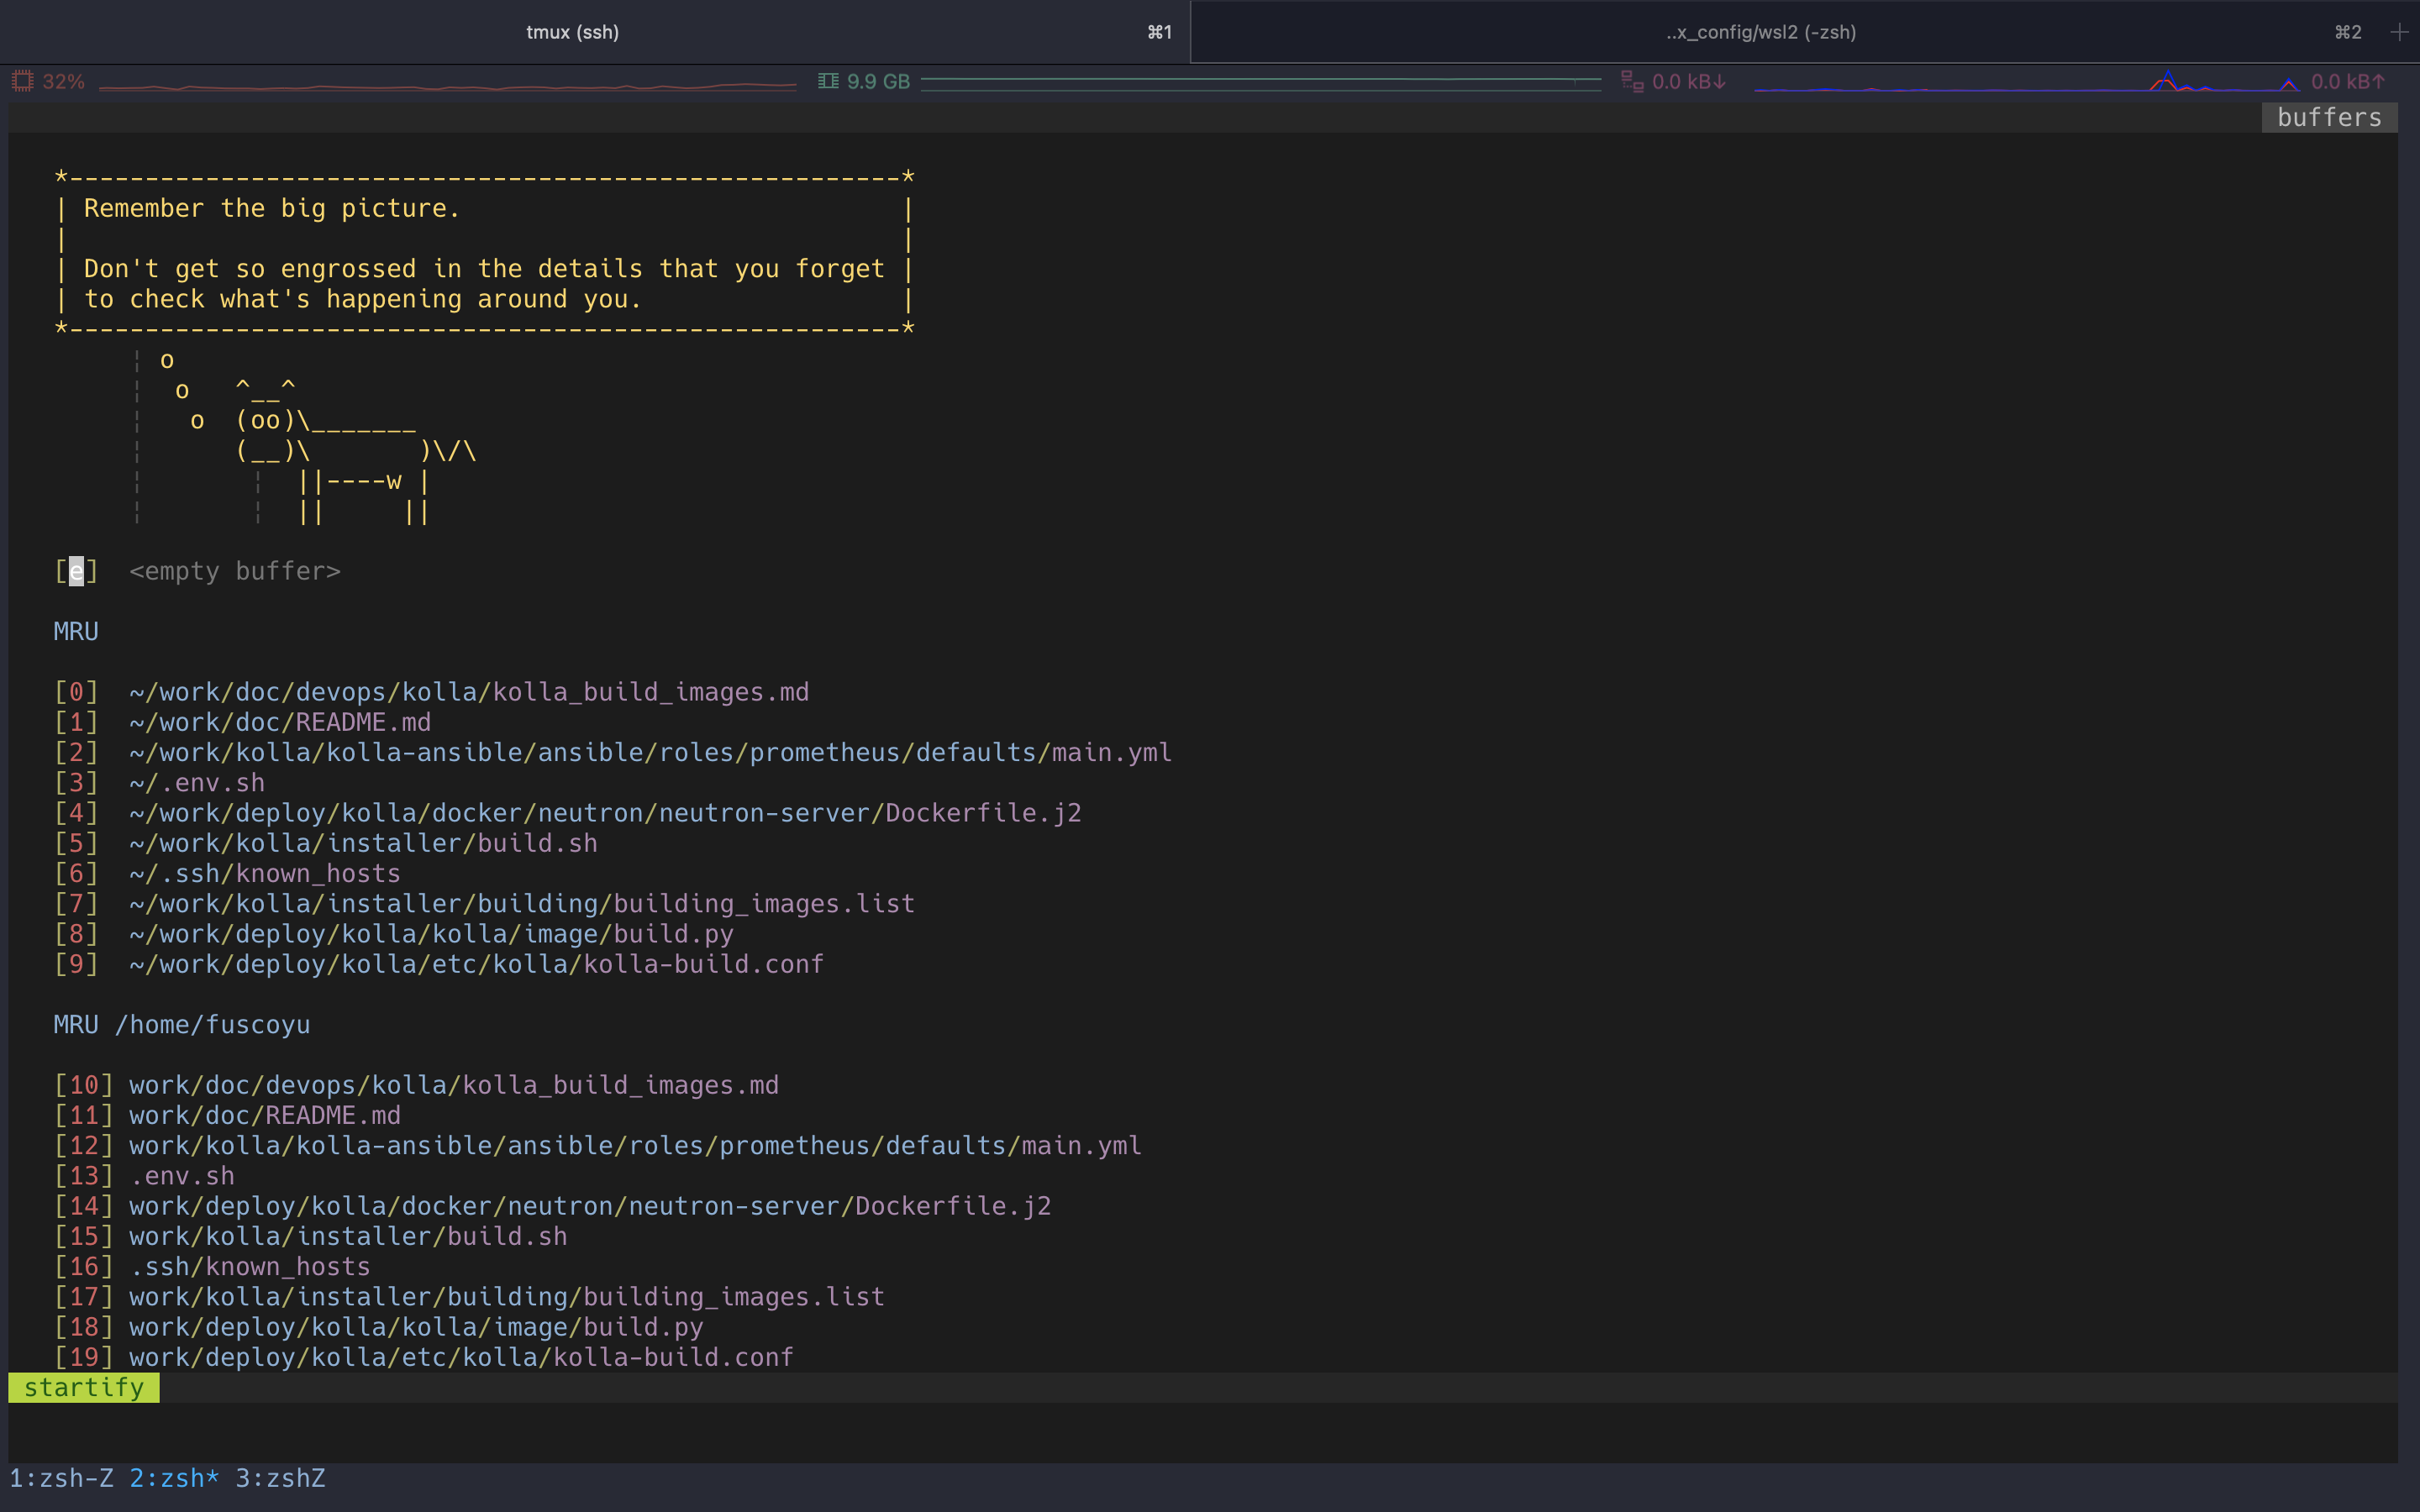Click the buffers panel icon
2420x1512 pixels.
pyautogui.click(x=2326, y=117)
